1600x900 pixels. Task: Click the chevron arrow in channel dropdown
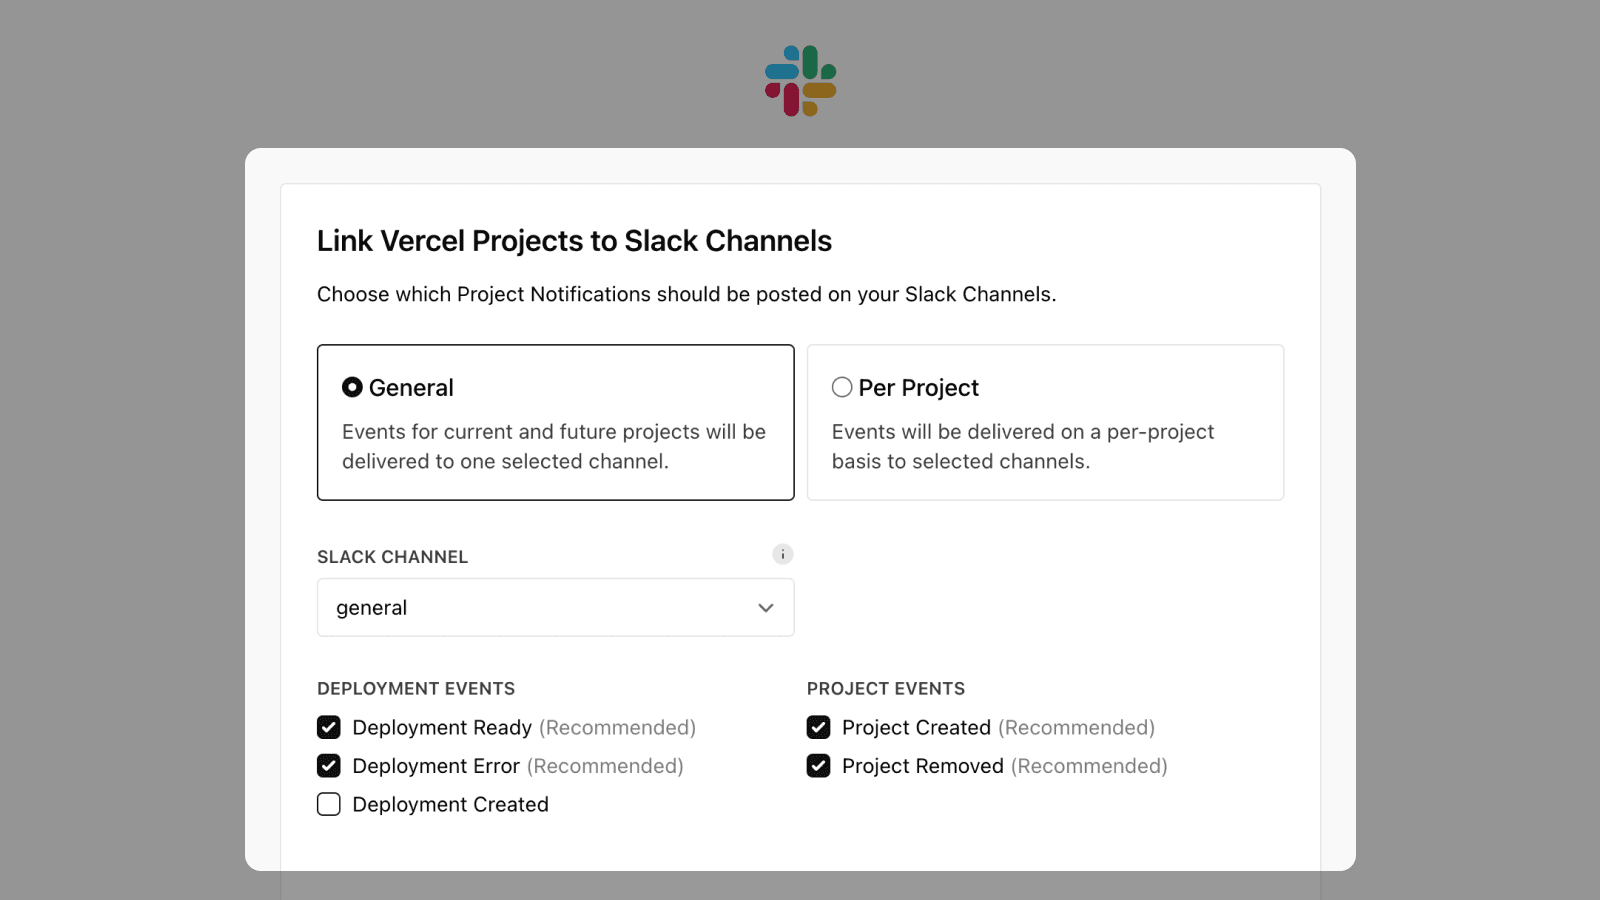766,608
